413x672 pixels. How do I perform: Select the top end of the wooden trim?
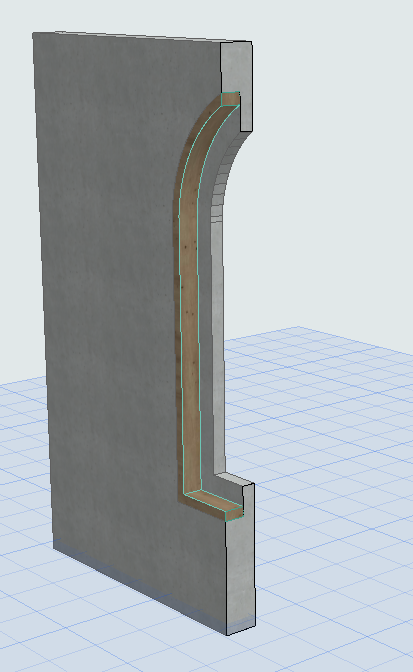[x=230, y=99]
